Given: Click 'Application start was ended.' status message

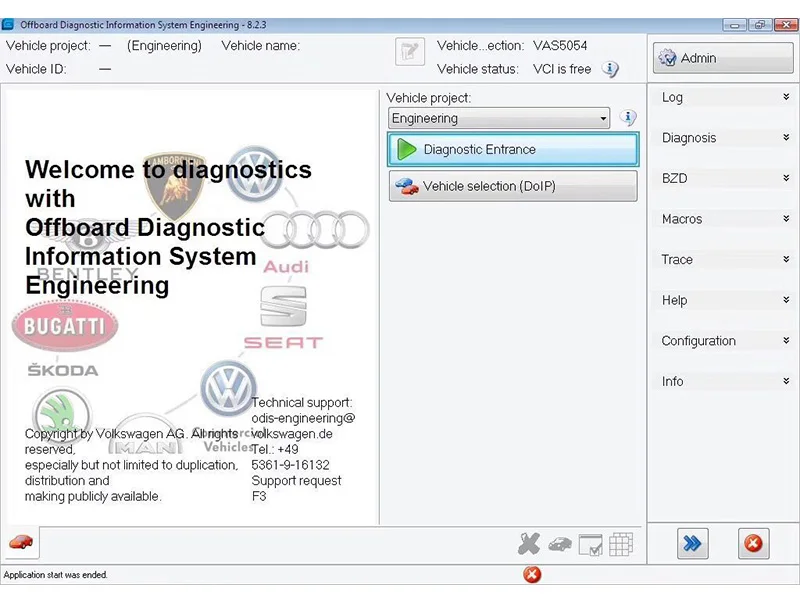Looking at the screenshot, I should tap(55, 575).
